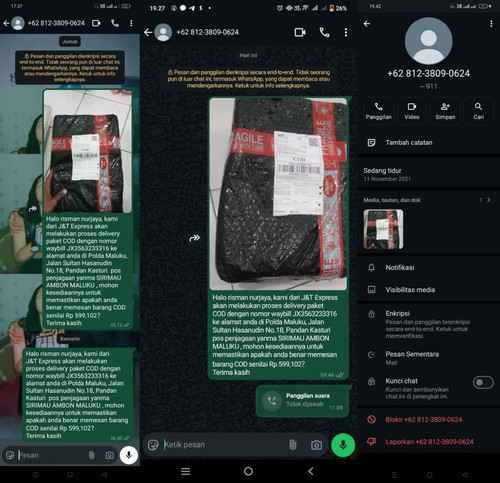Open three-dot menu in middle chat header
The width and height of the screenshot is (500, 483).
coord(346,32)
